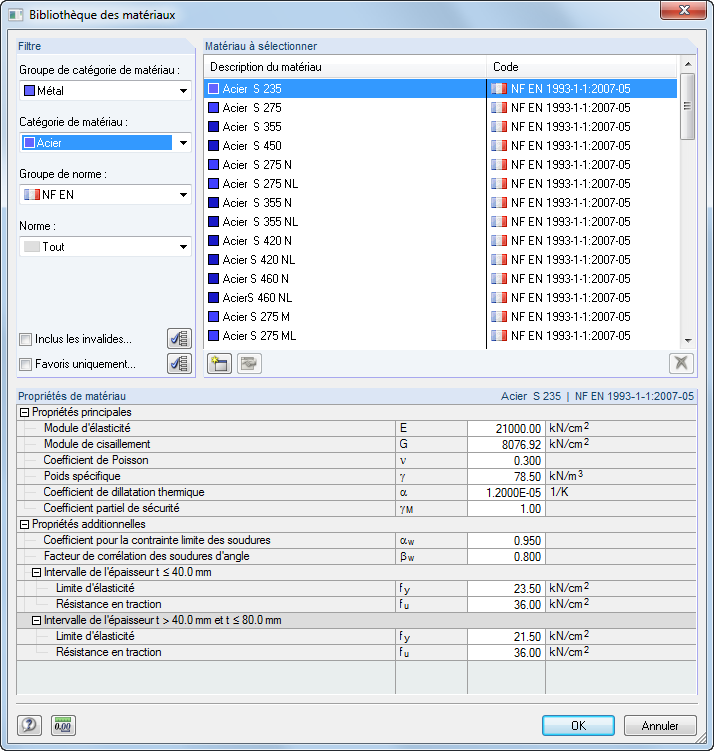The height and width of the screenshot is (751, 714).
Task: Collapse the t > 40.0 mm et t ≤ 80.0 mm interval
Action: [x=36, y=620]
